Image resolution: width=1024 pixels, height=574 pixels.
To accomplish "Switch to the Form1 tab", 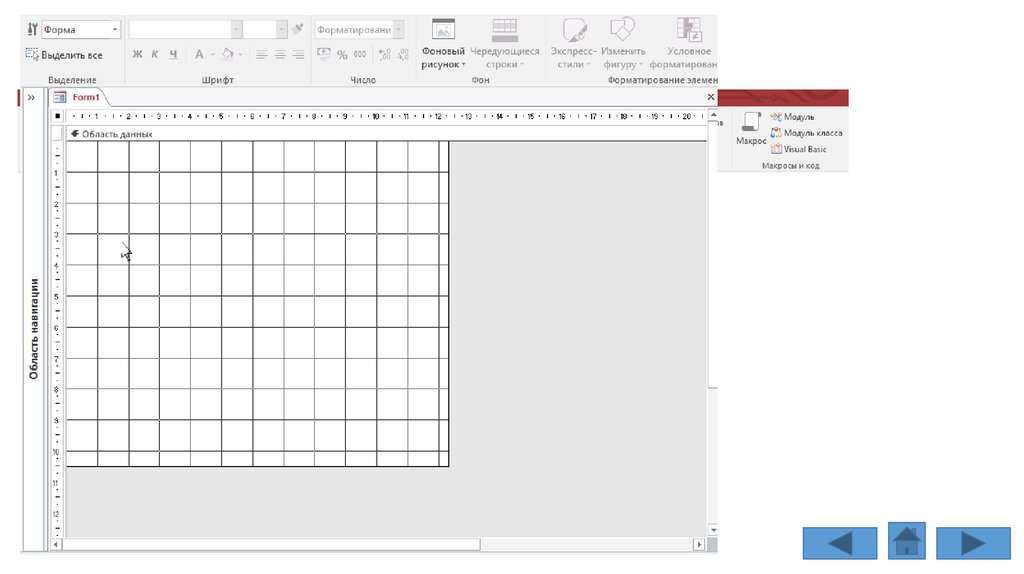I will coord(85,97).
